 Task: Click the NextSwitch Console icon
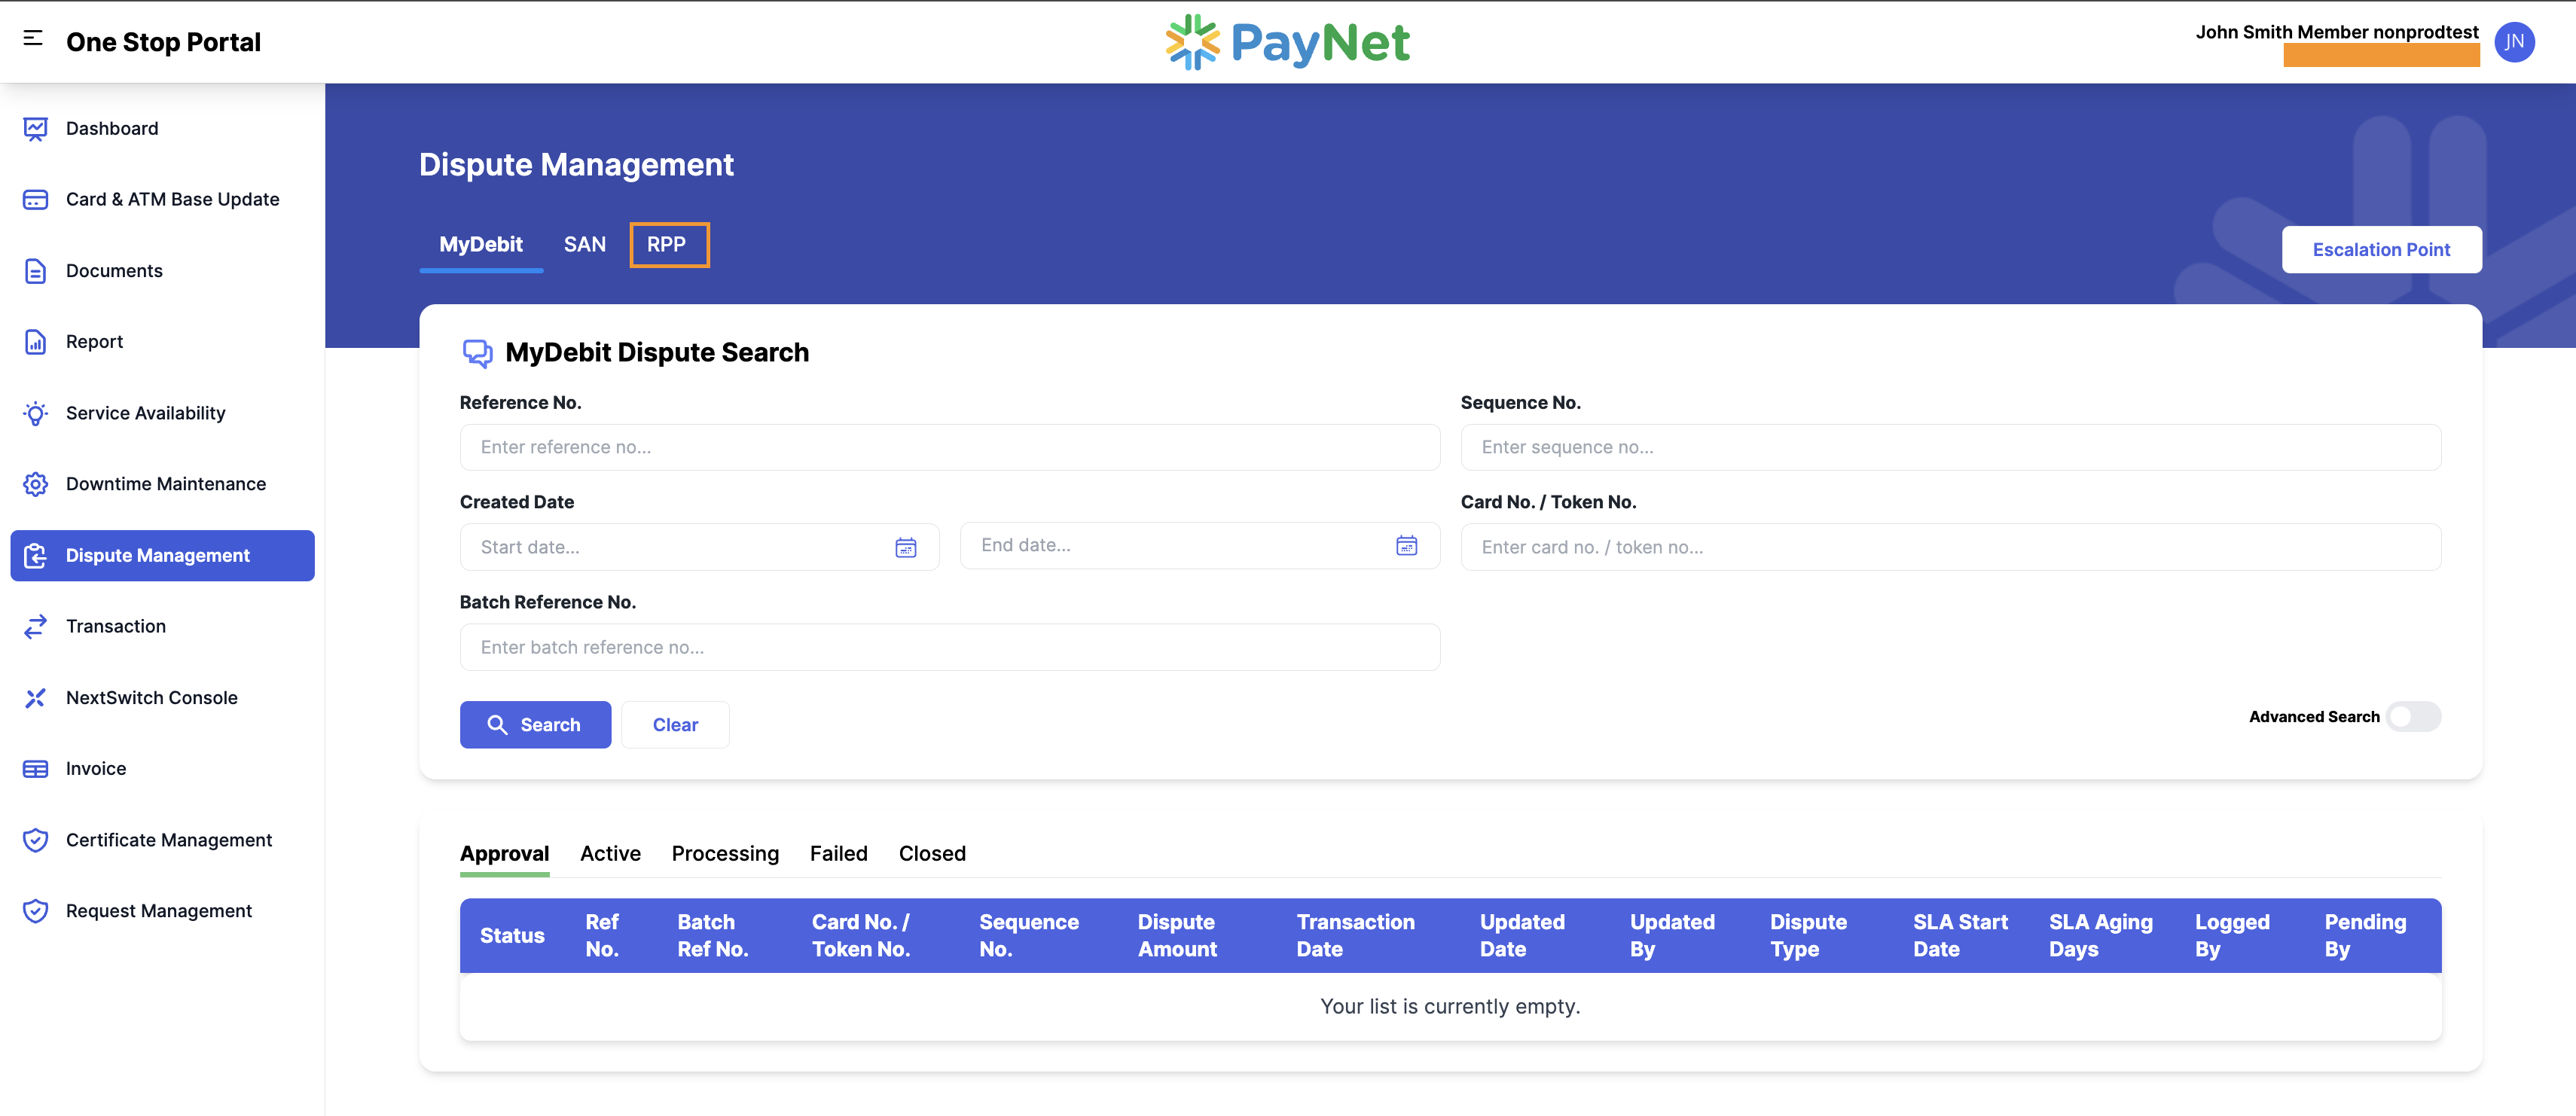[35, 698]
